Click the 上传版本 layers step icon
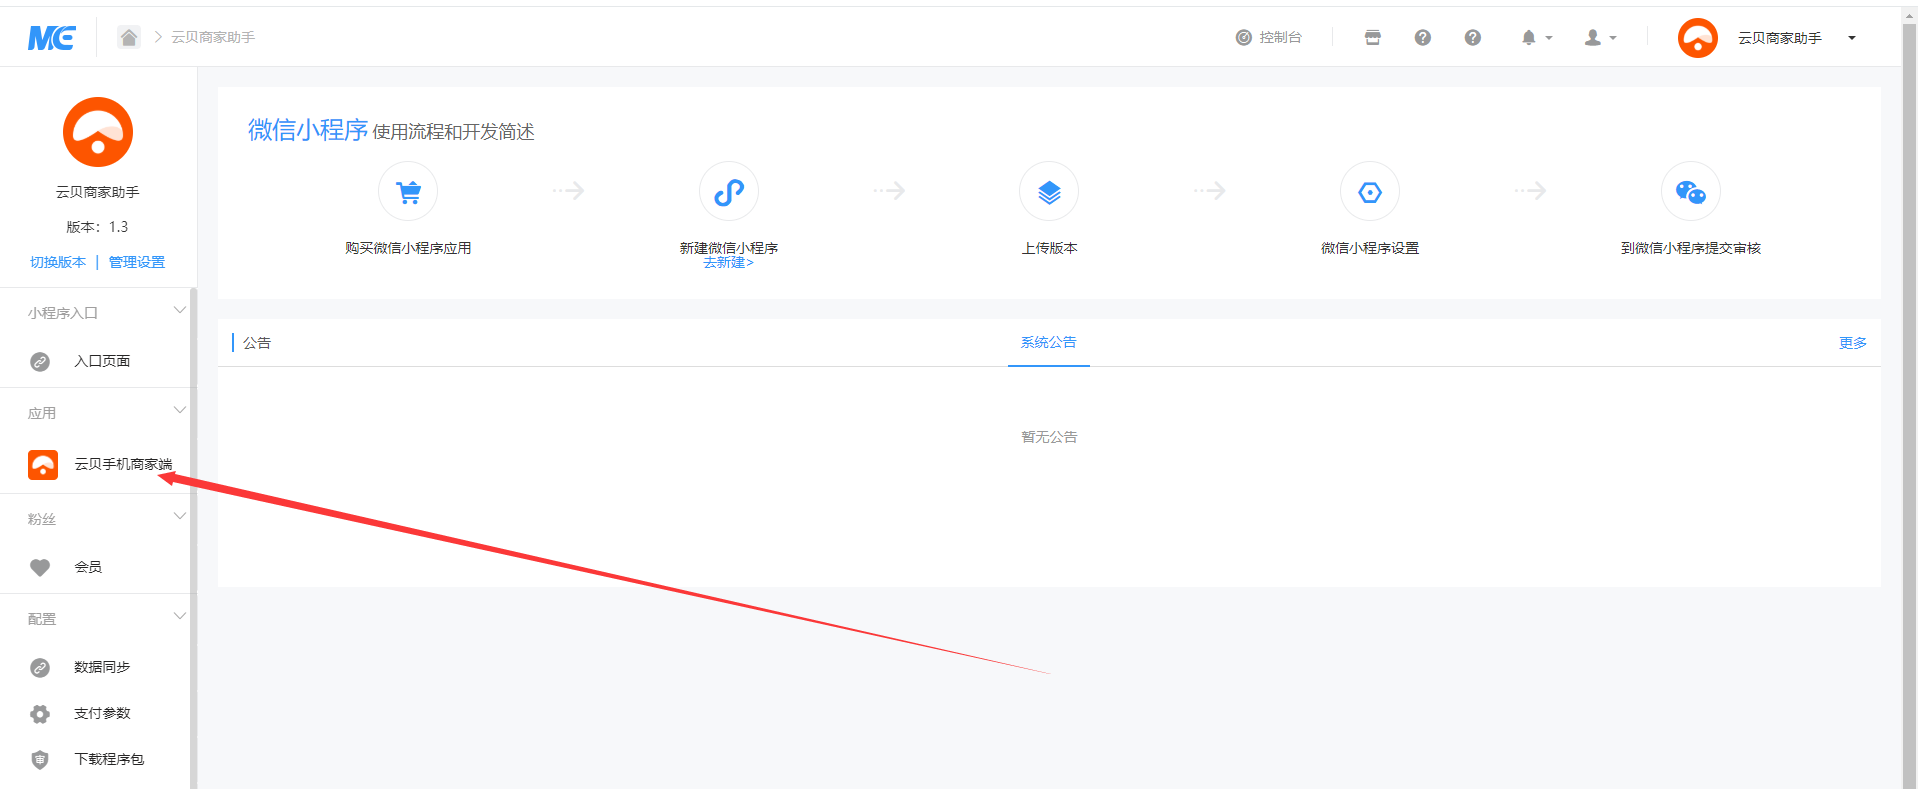Screen dimensions: 1918x789 (1049, 191)
